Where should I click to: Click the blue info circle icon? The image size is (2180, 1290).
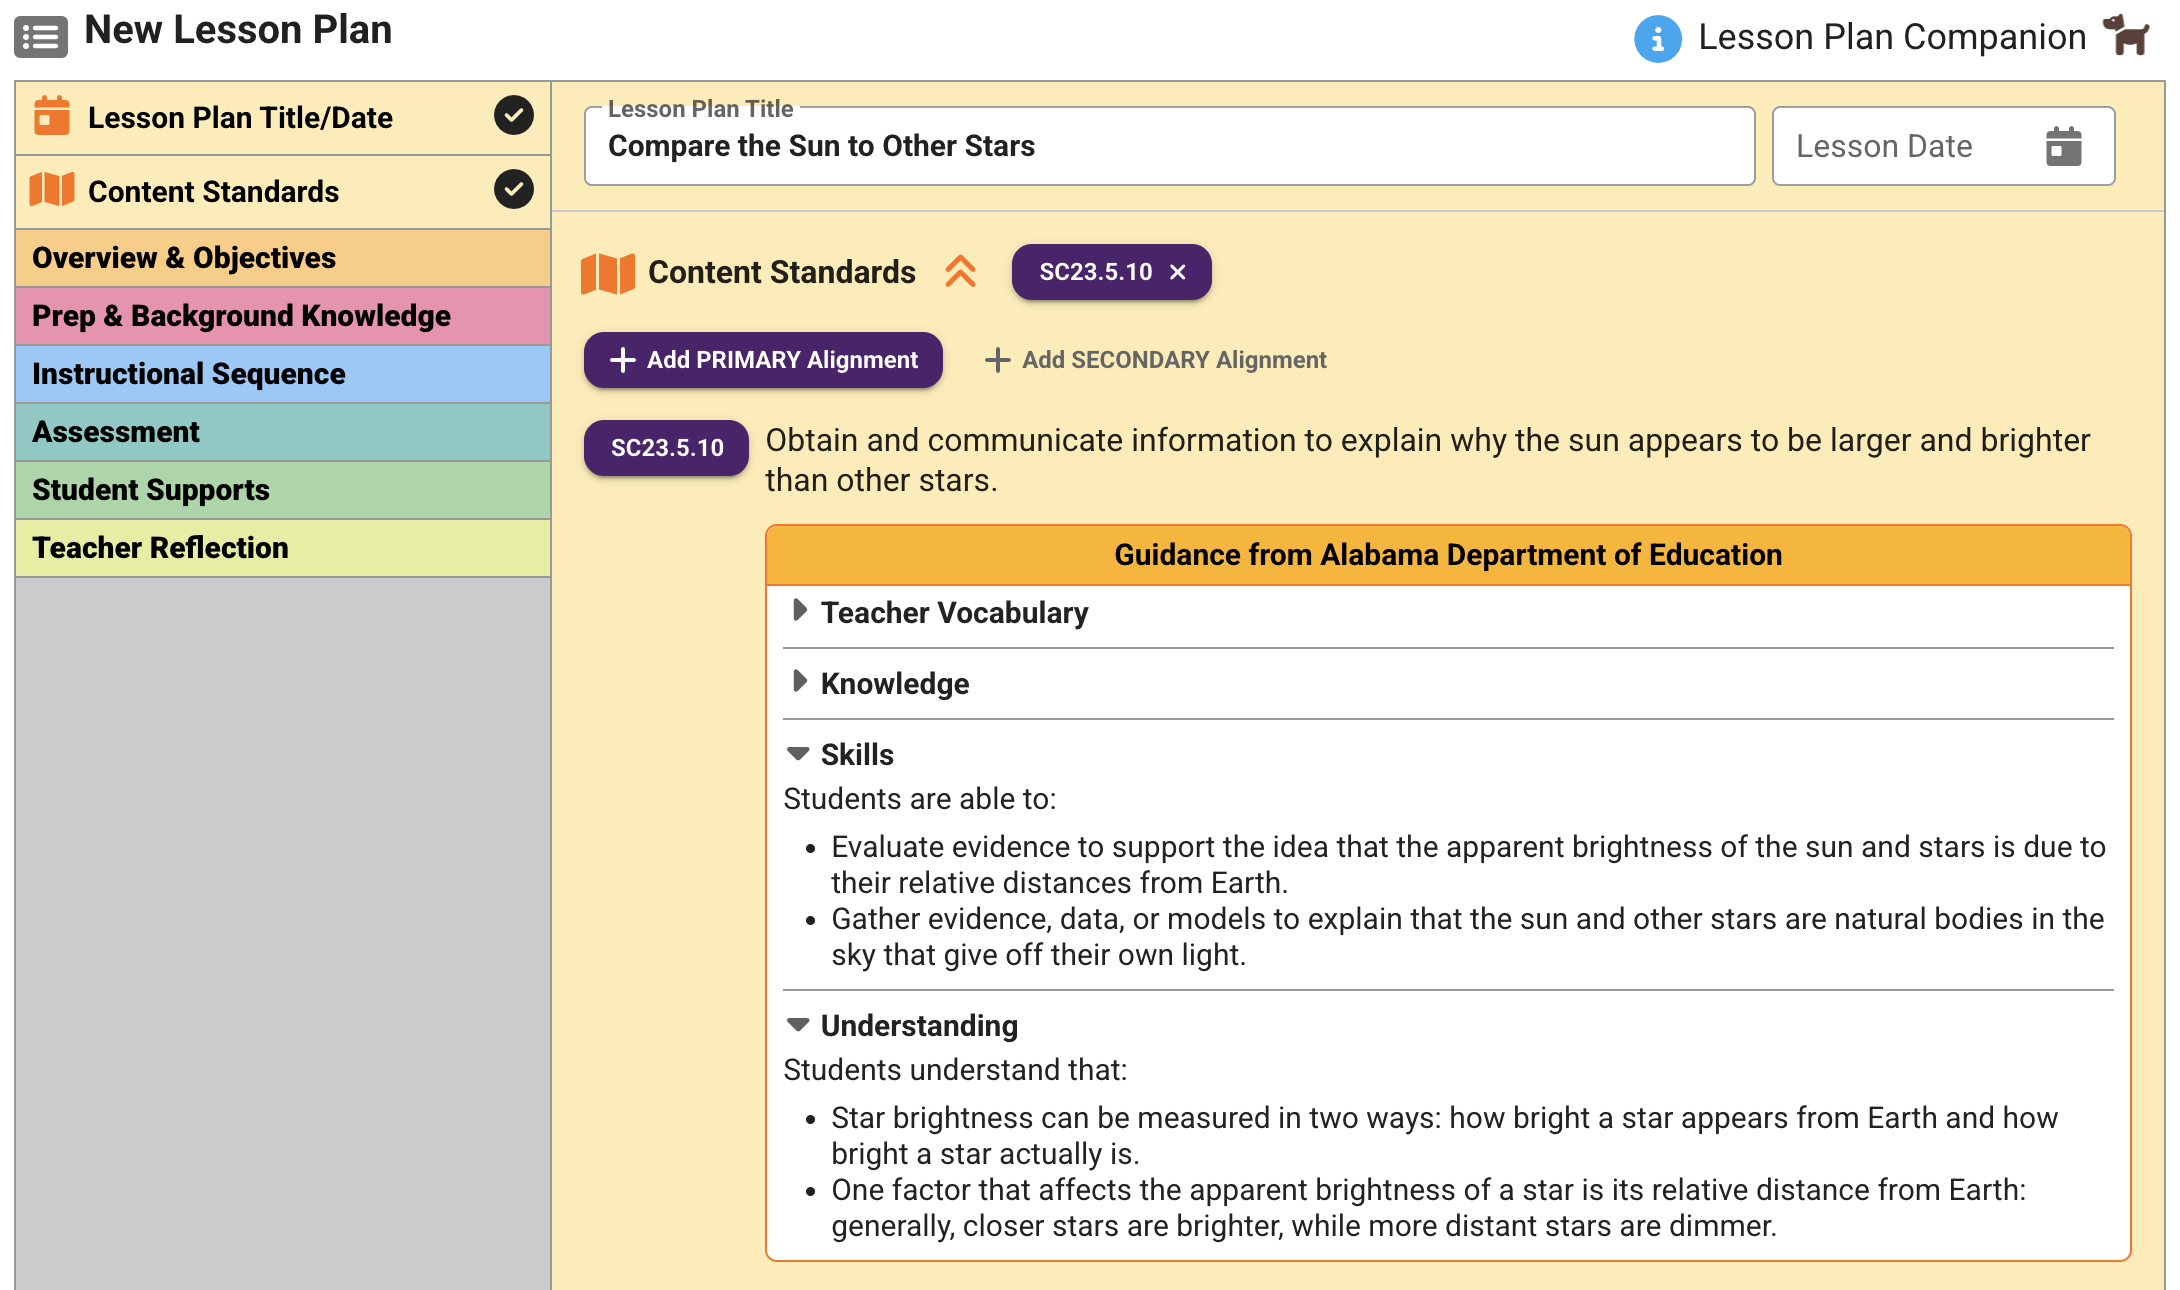(1657, 39)
